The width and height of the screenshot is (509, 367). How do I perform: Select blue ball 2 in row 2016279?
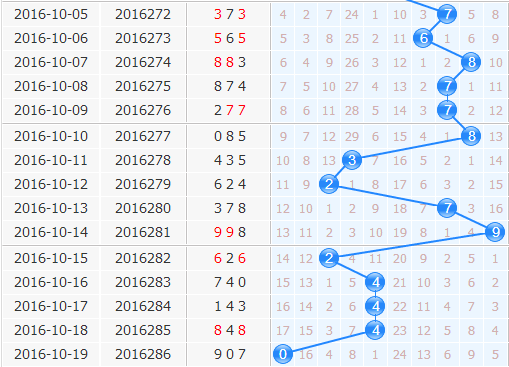pyautogui.click(x=329, y=184)
